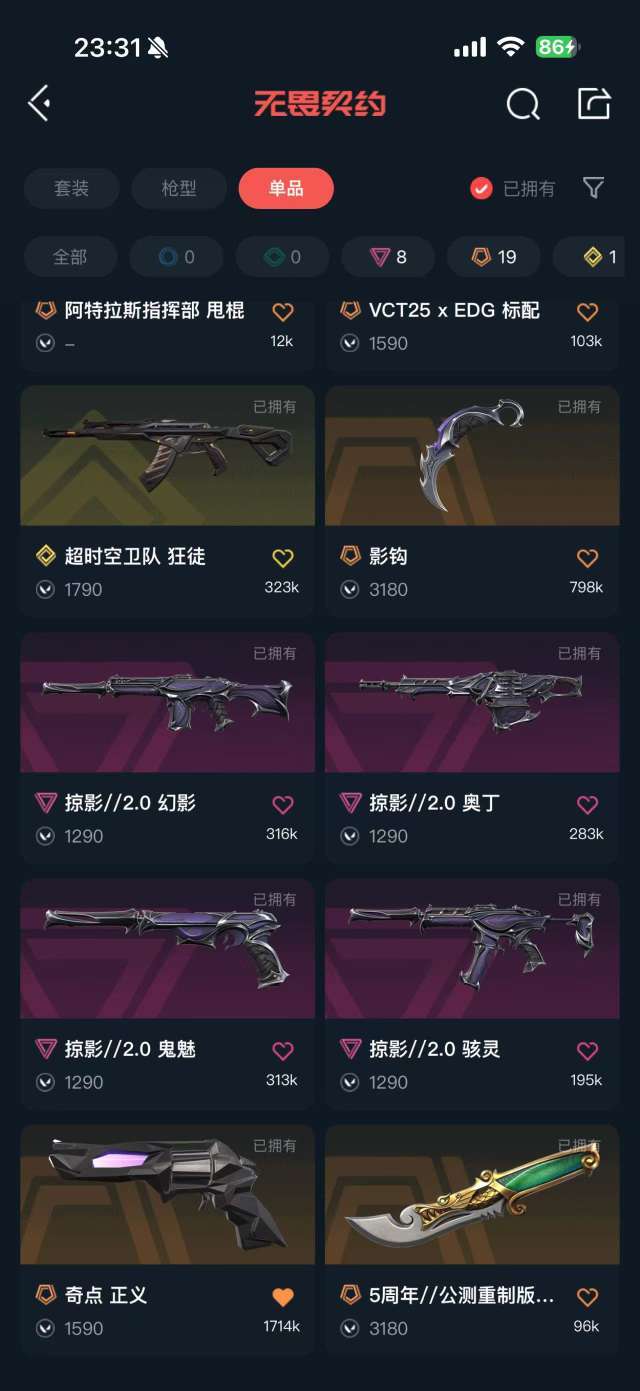Open the 影钩 karambit knife thumbnail

(472, 456)
